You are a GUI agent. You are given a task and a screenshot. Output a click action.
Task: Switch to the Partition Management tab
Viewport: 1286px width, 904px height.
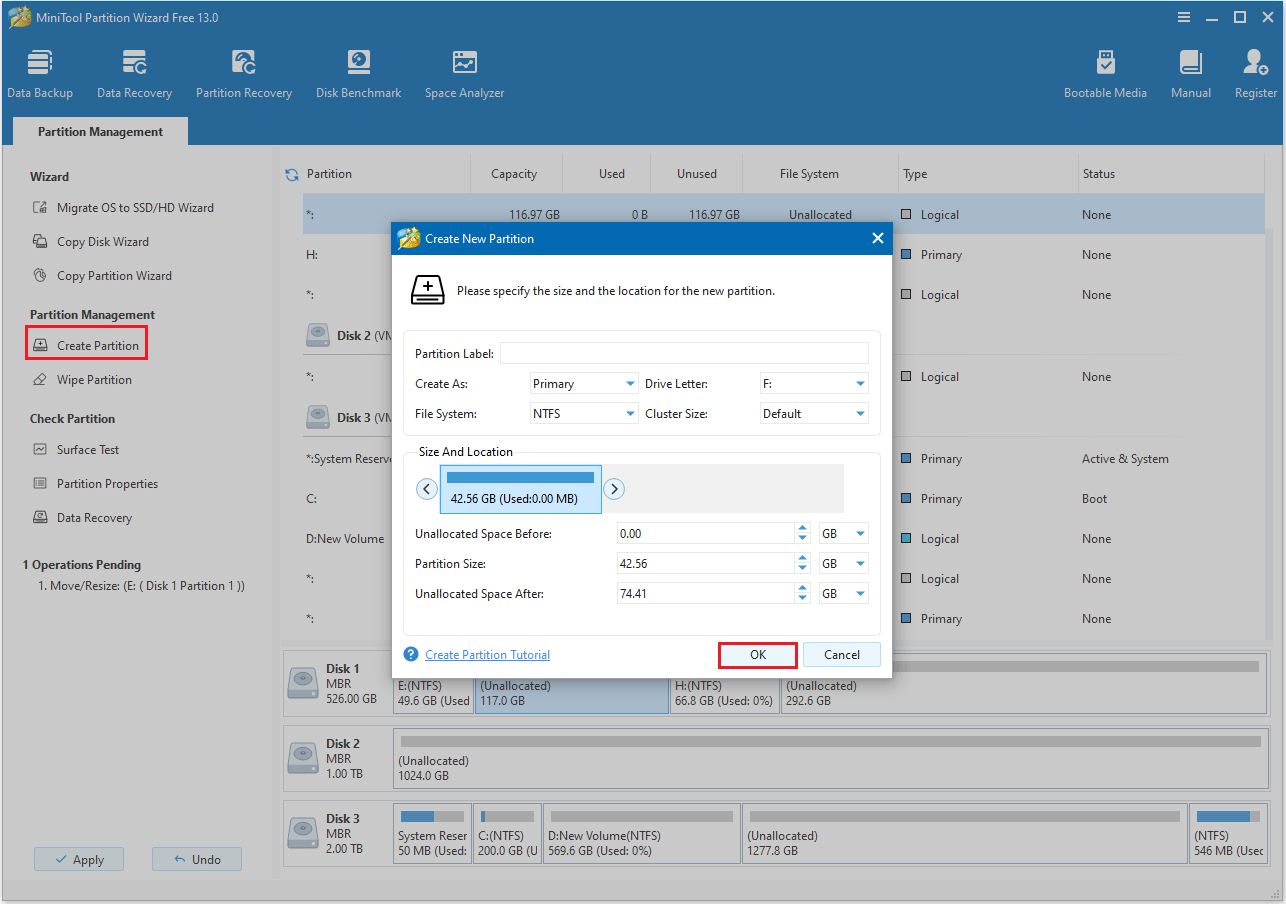point(99,131)
